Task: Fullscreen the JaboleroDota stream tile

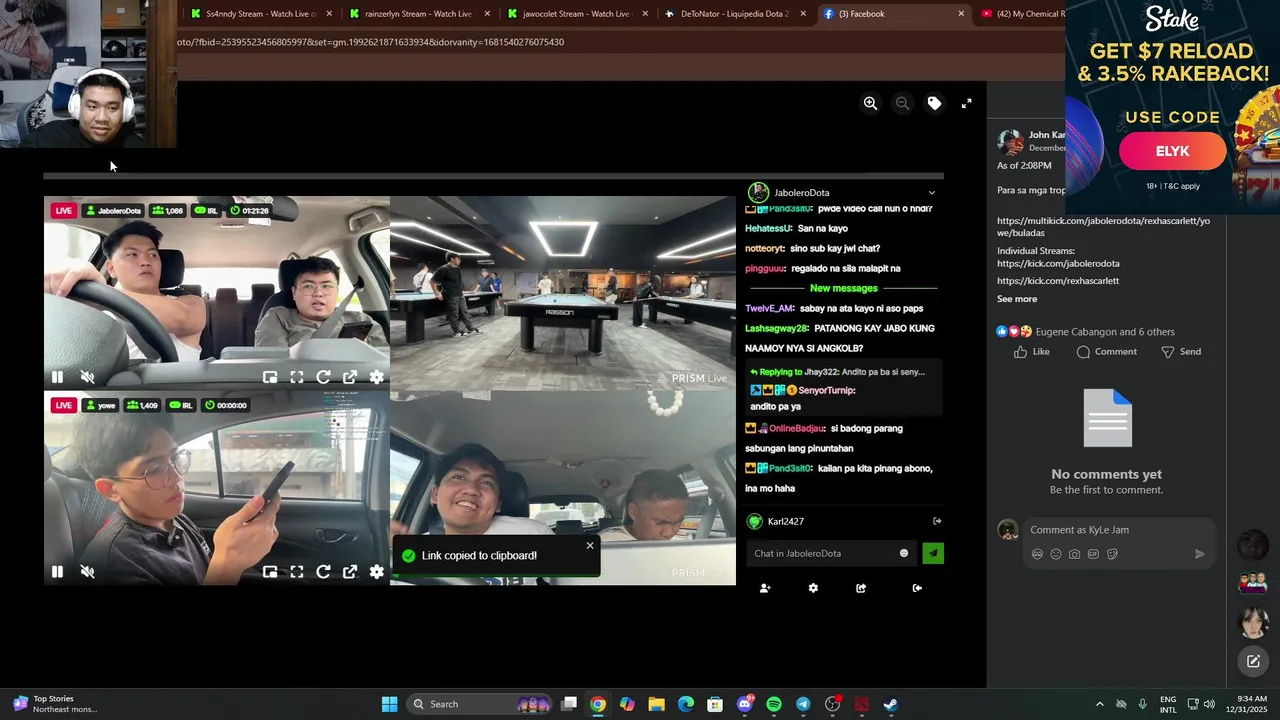Action: 297,377
